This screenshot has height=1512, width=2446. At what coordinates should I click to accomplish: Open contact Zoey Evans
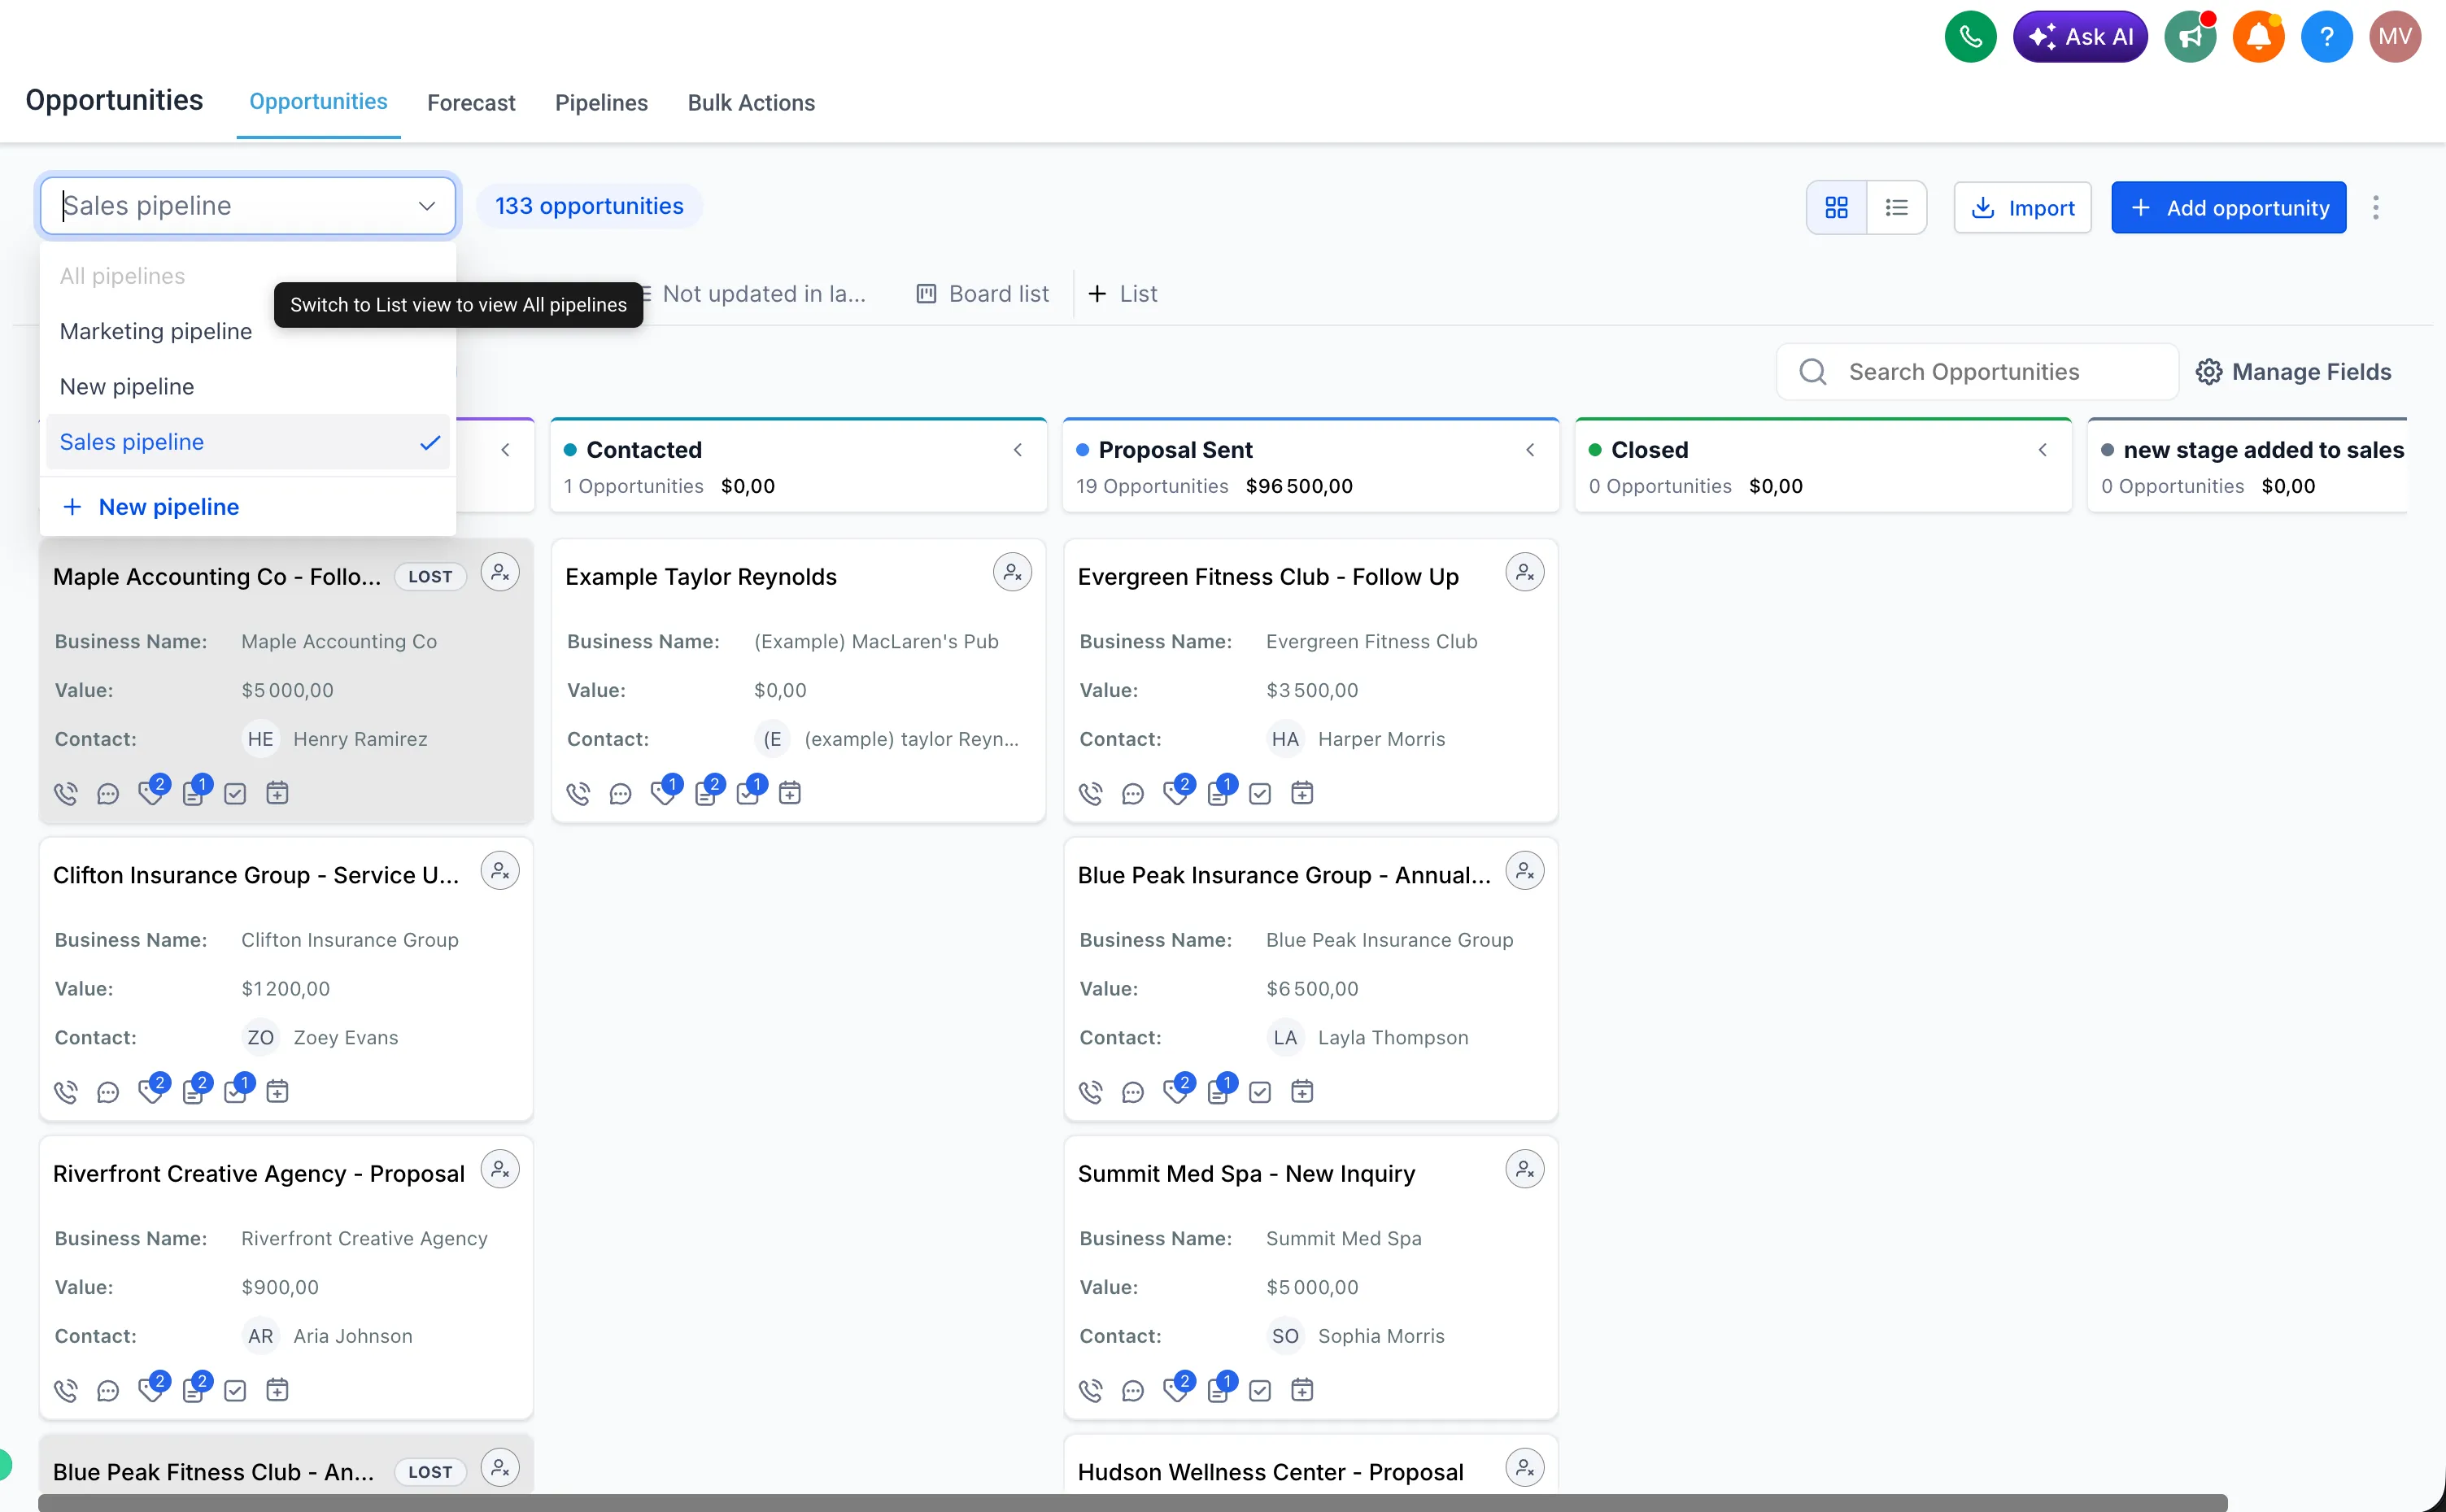[345, 1037]
